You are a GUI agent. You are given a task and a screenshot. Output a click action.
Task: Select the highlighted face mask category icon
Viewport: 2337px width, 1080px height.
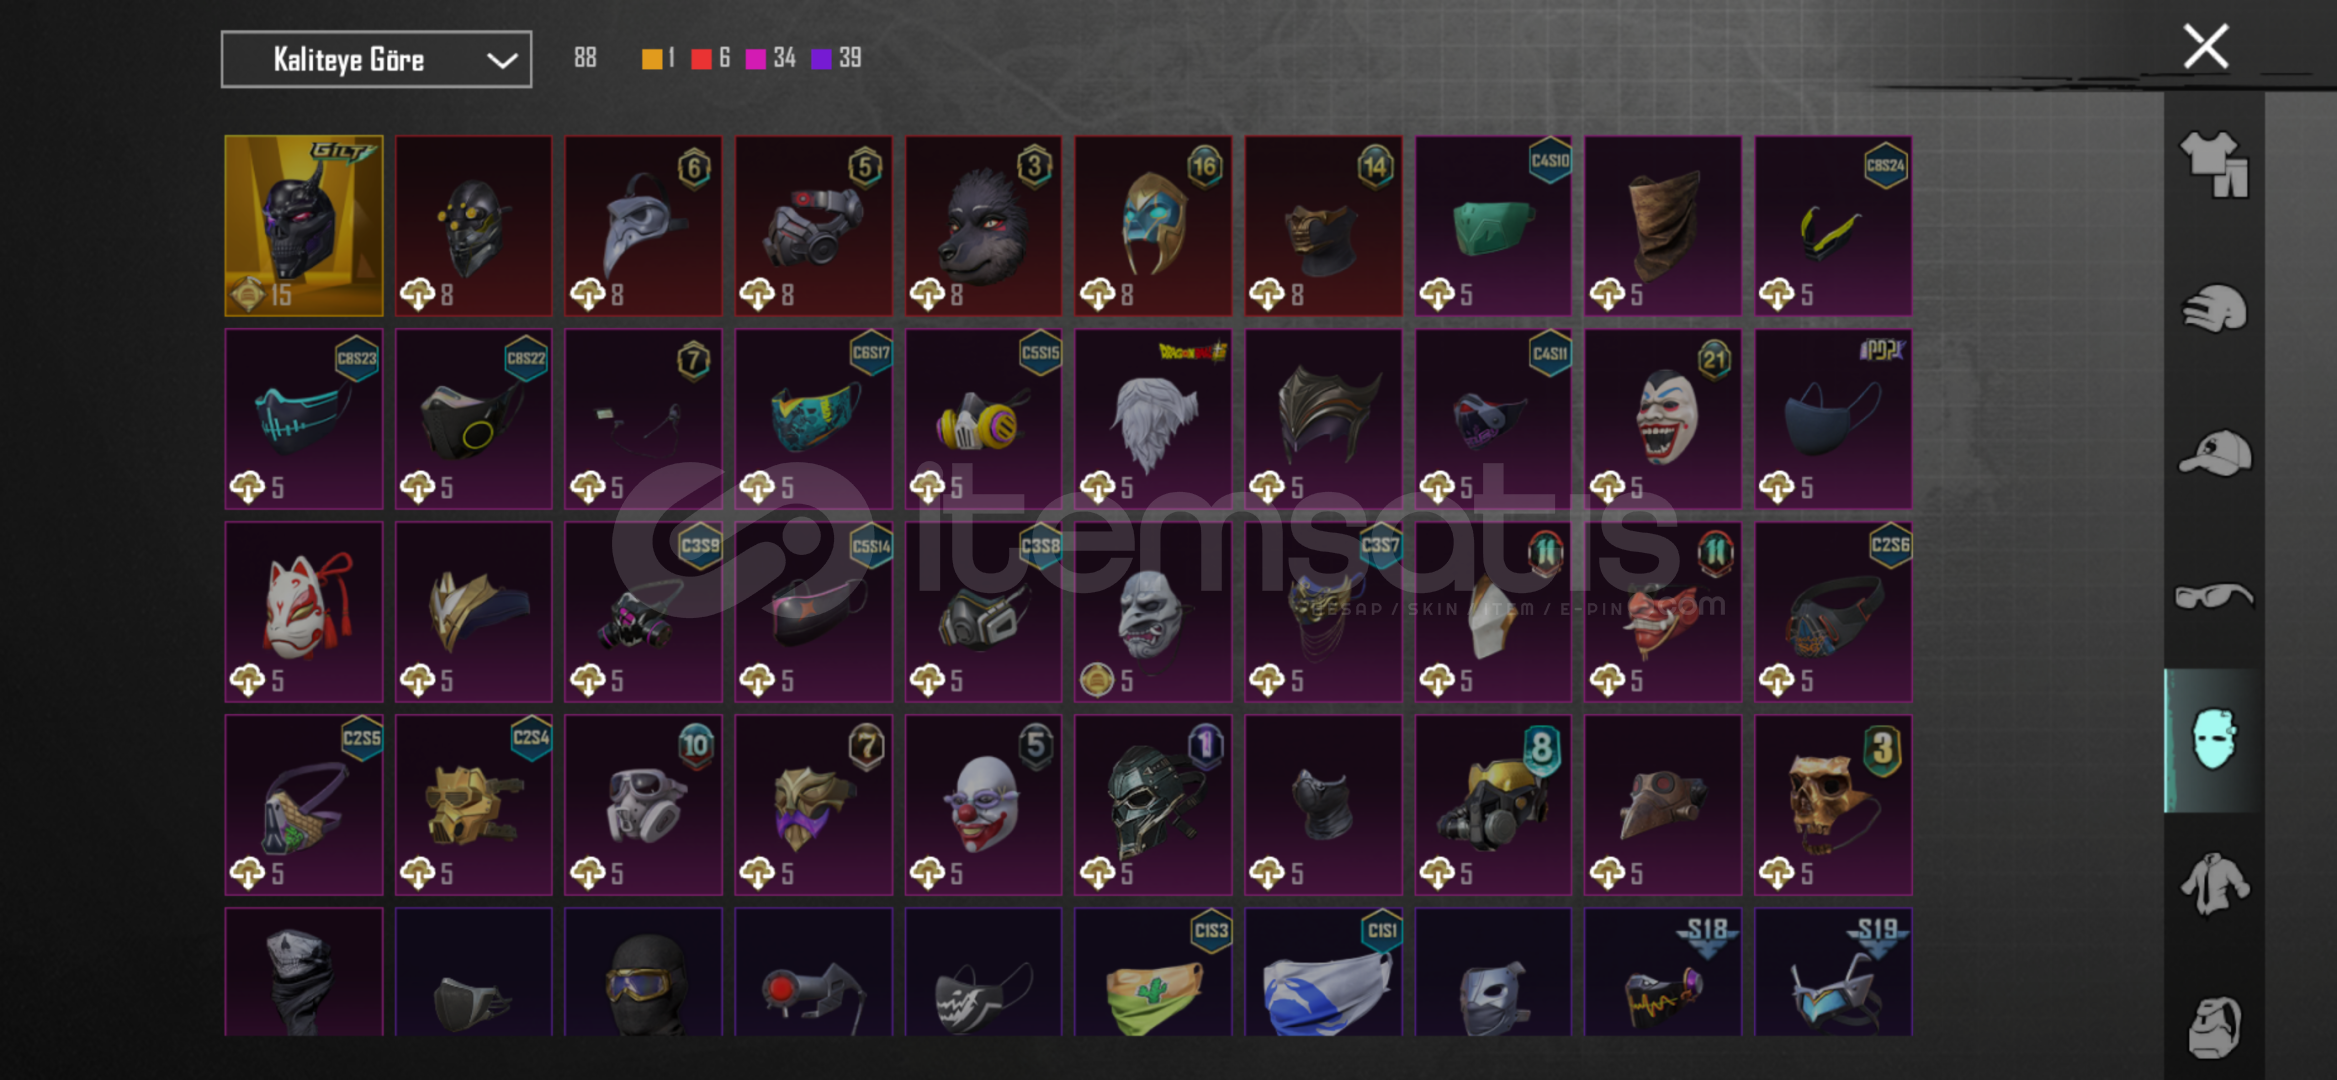tap(2213, 740)
